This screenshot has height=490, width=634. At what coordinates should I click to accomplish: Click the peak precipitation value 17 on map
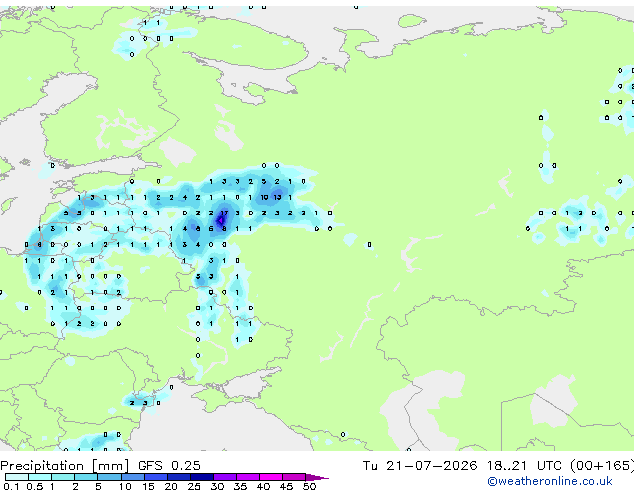pos(224,213)
